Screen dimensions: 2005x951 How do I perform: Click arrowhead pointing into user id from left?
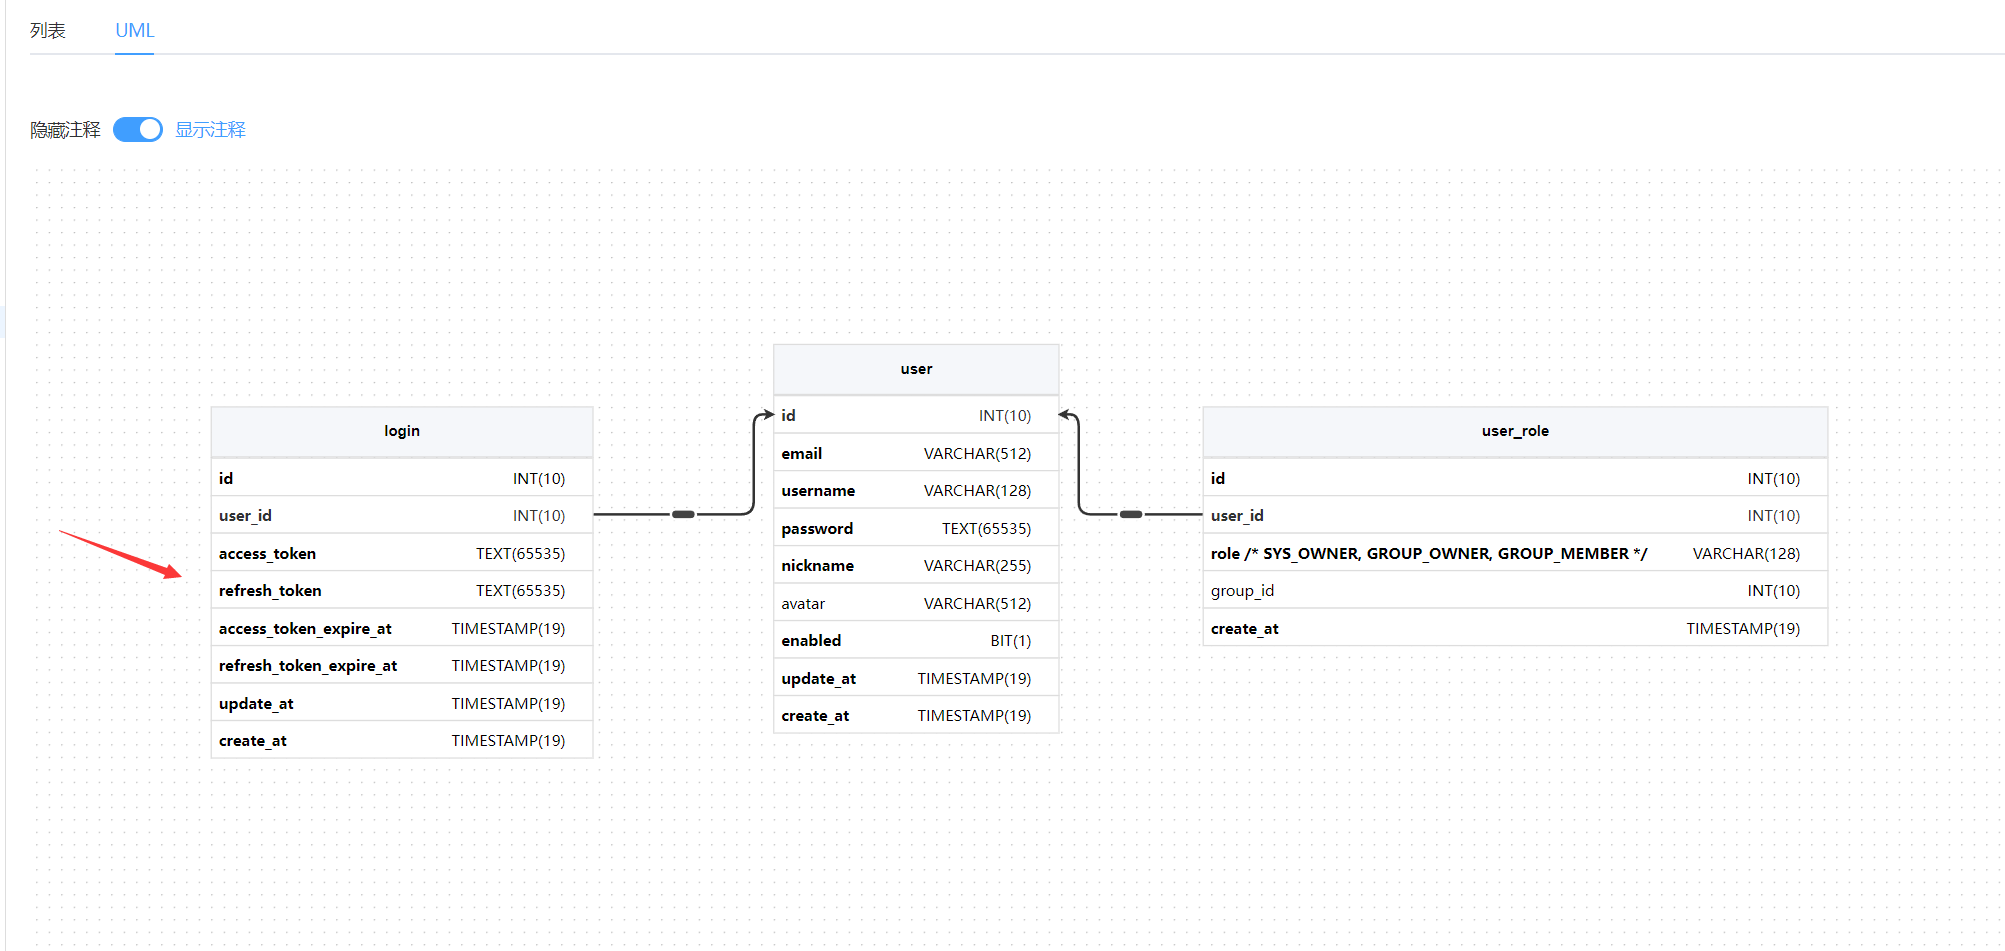tap(767, 415)
